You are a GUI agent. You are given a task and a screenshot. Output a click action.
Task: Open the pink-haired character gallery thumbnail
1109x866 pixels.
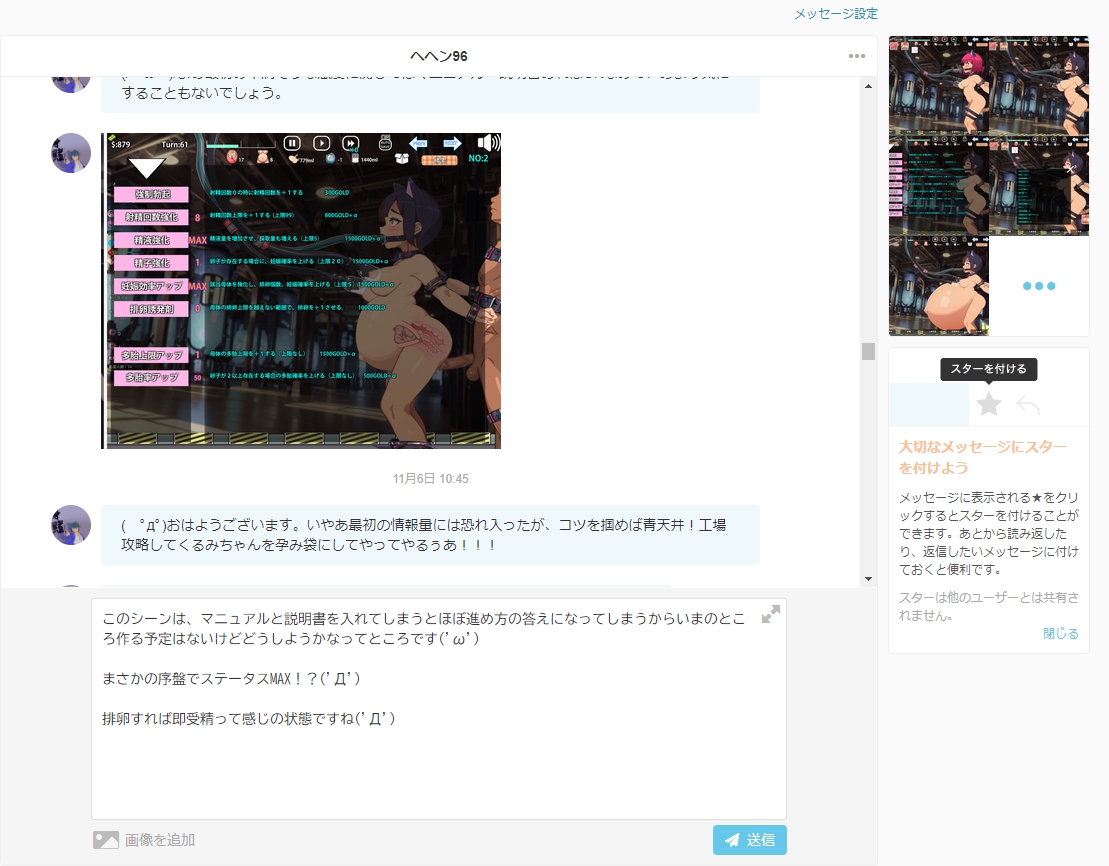pyautogui.click(x=939, y=86)
